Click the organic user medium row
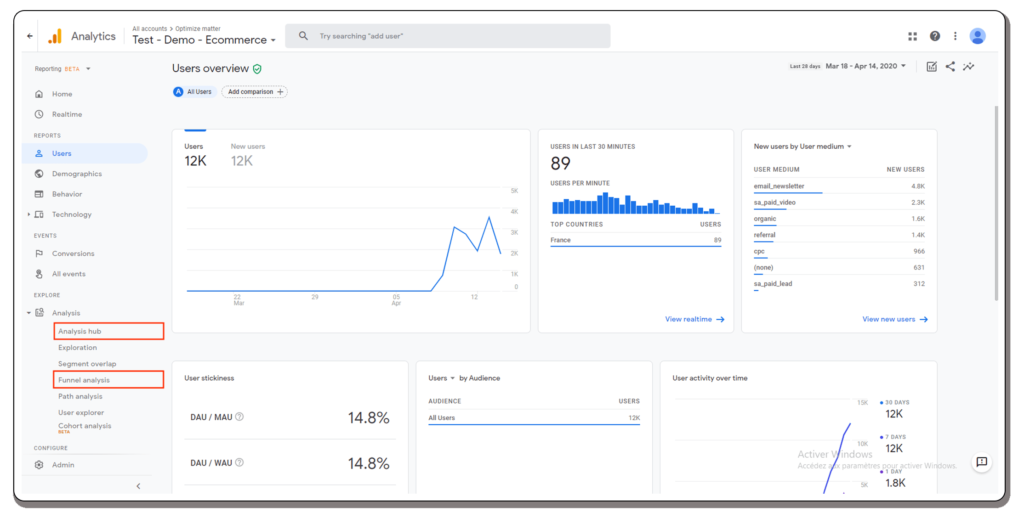The height and width of the screenshot is (518, 1024). pos(839,219)
